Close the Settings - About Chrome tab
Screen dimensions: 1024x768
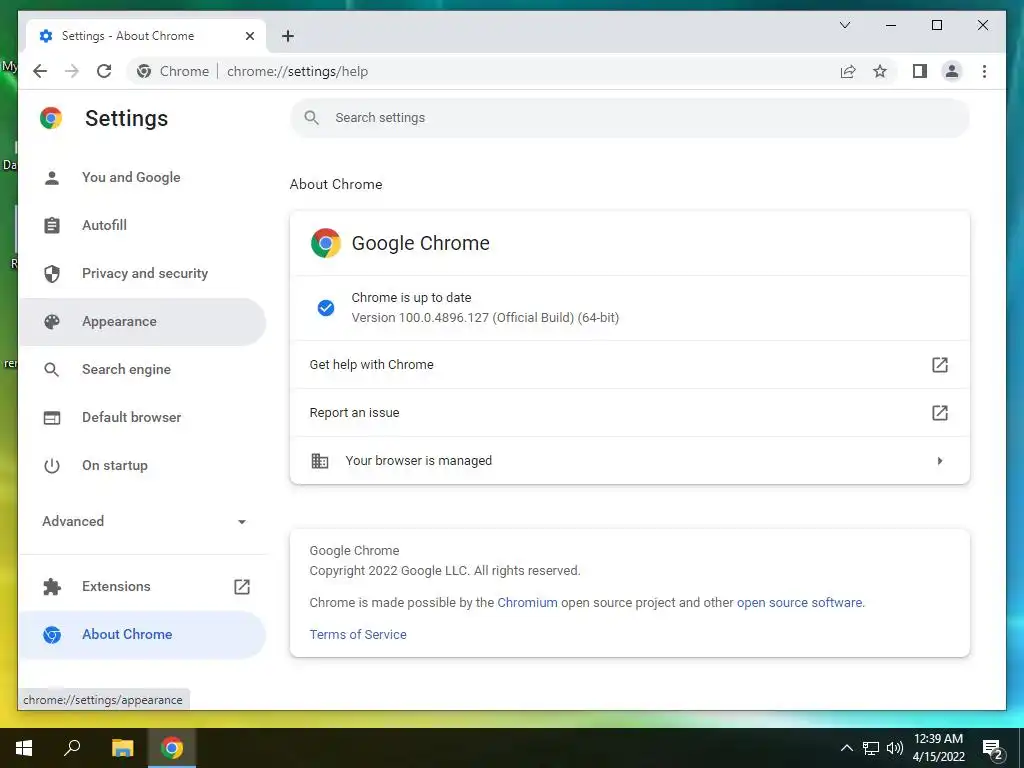(x=249, y=36)
